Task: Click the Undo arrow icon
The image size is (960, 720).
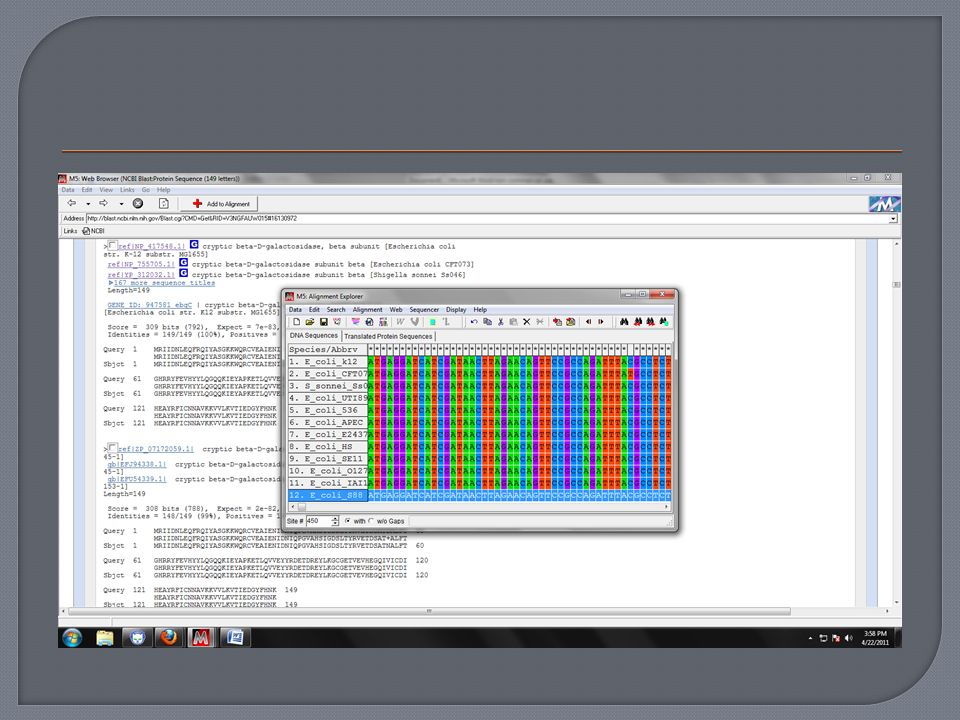Action: [x=474, y=322]
